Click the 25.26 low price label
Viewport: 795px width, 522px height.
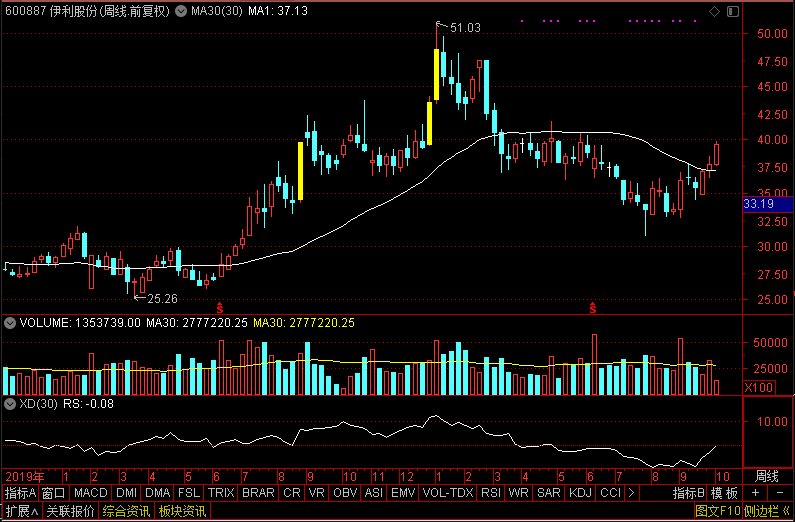[x=162, y=299]
